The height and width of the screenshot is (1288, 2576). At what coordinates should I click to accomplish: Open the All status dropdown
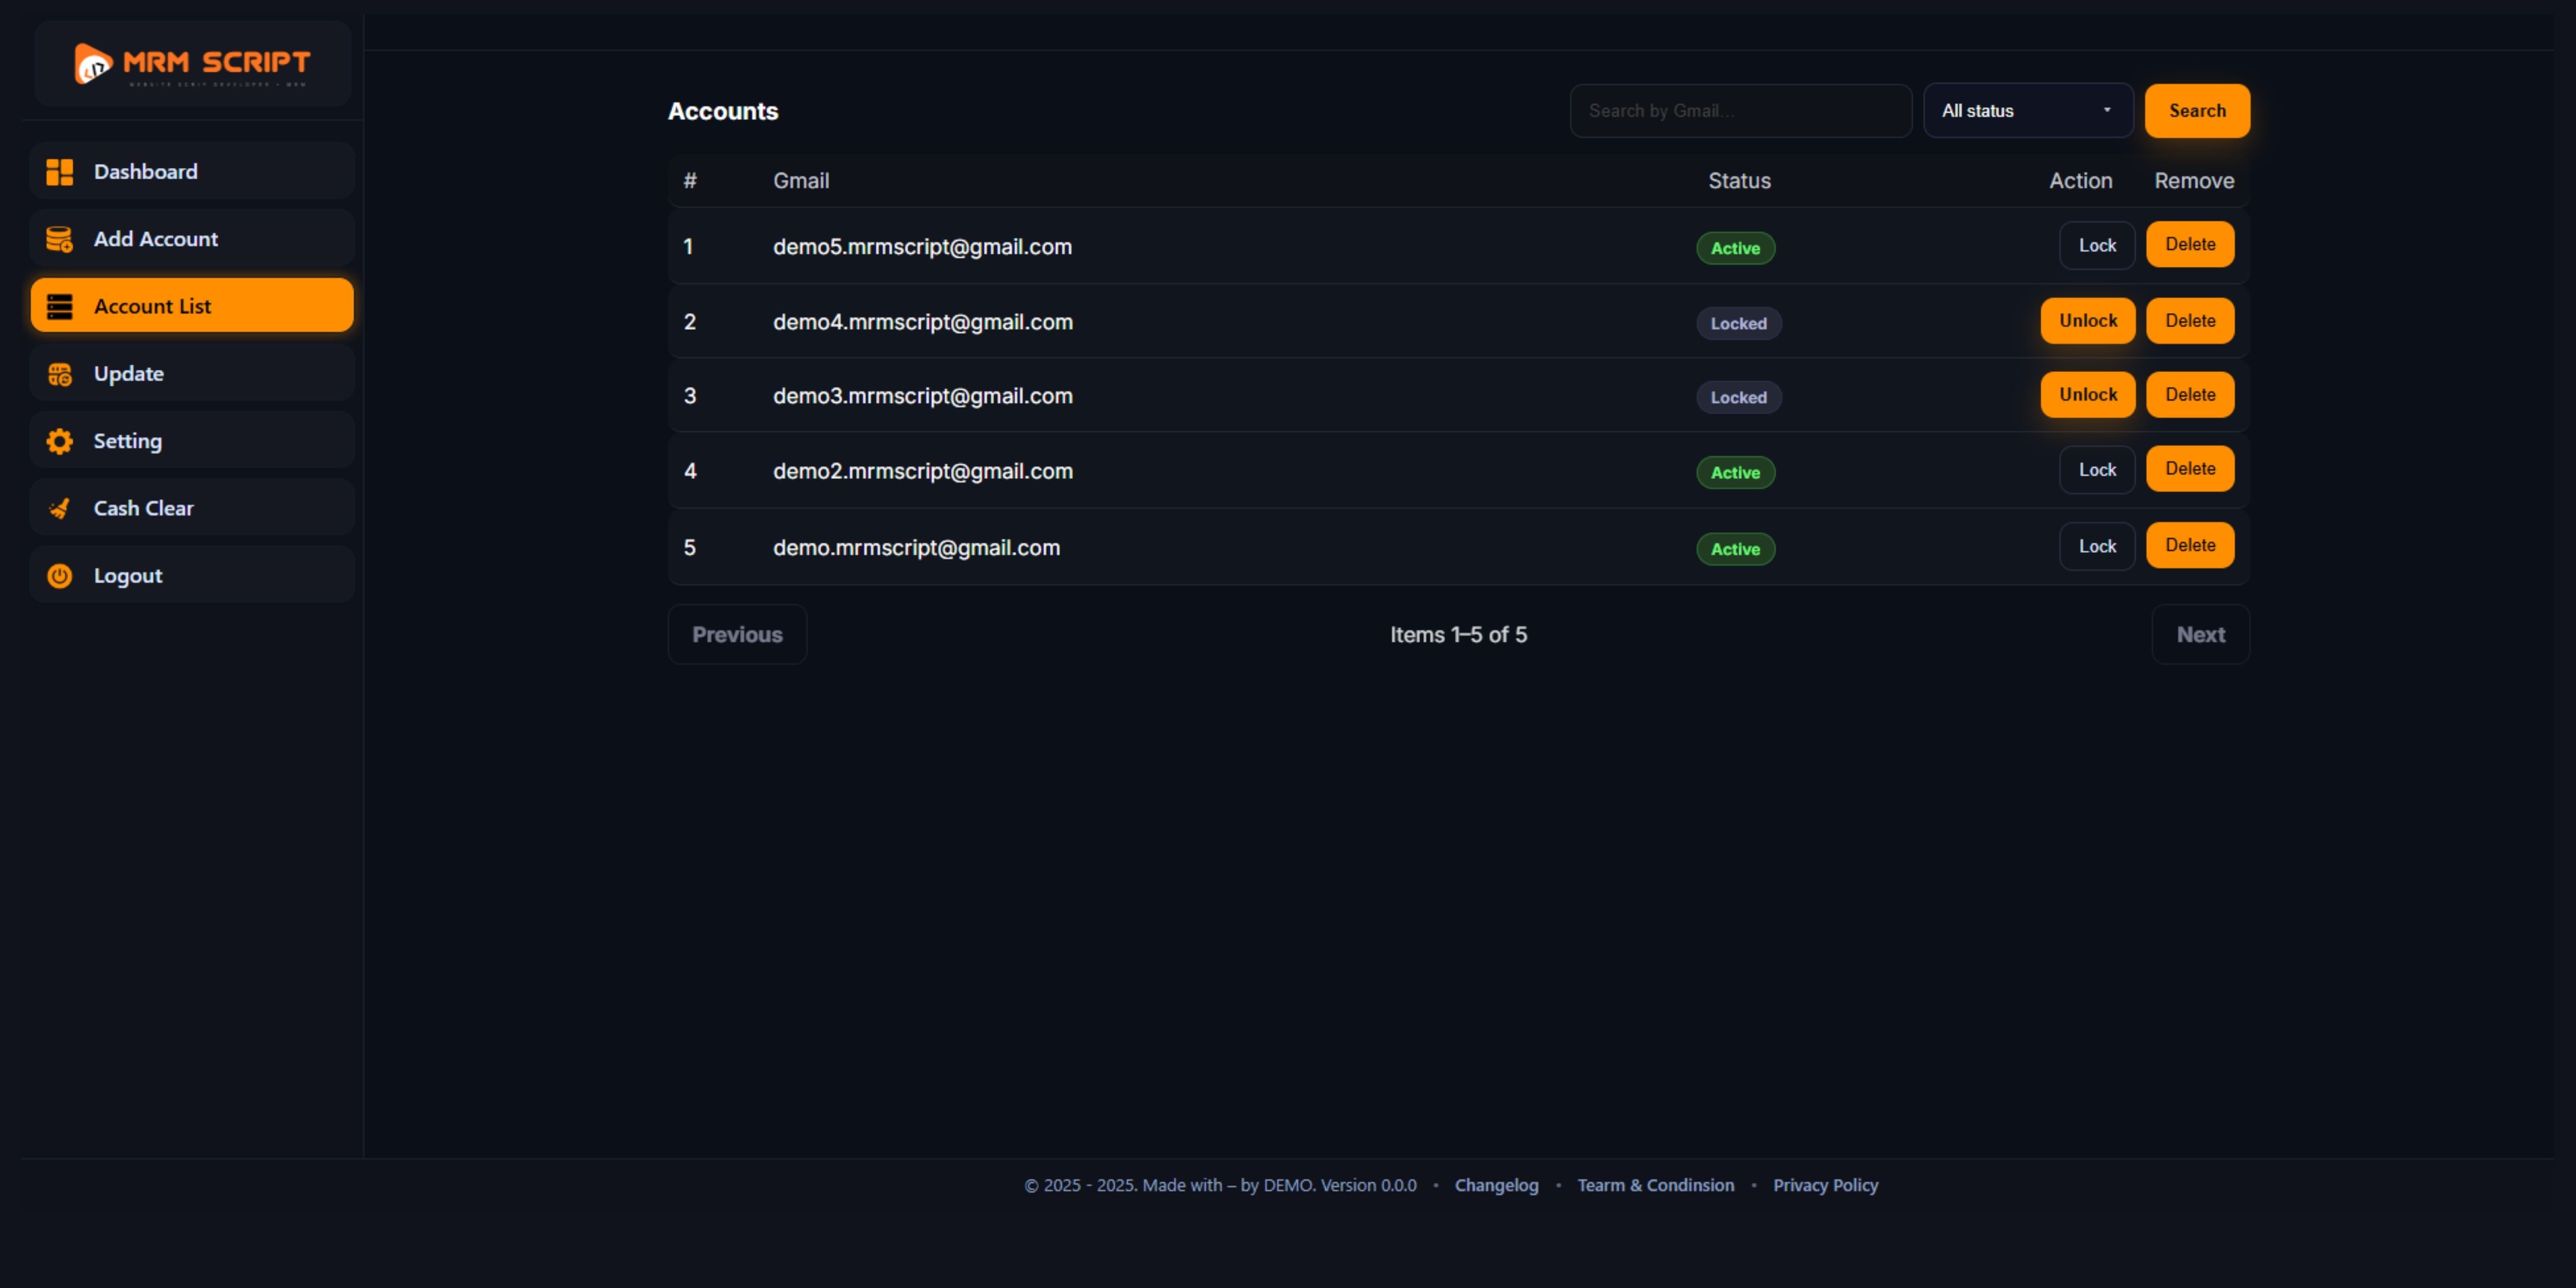pyautogui.click(x=2027, y=111)
